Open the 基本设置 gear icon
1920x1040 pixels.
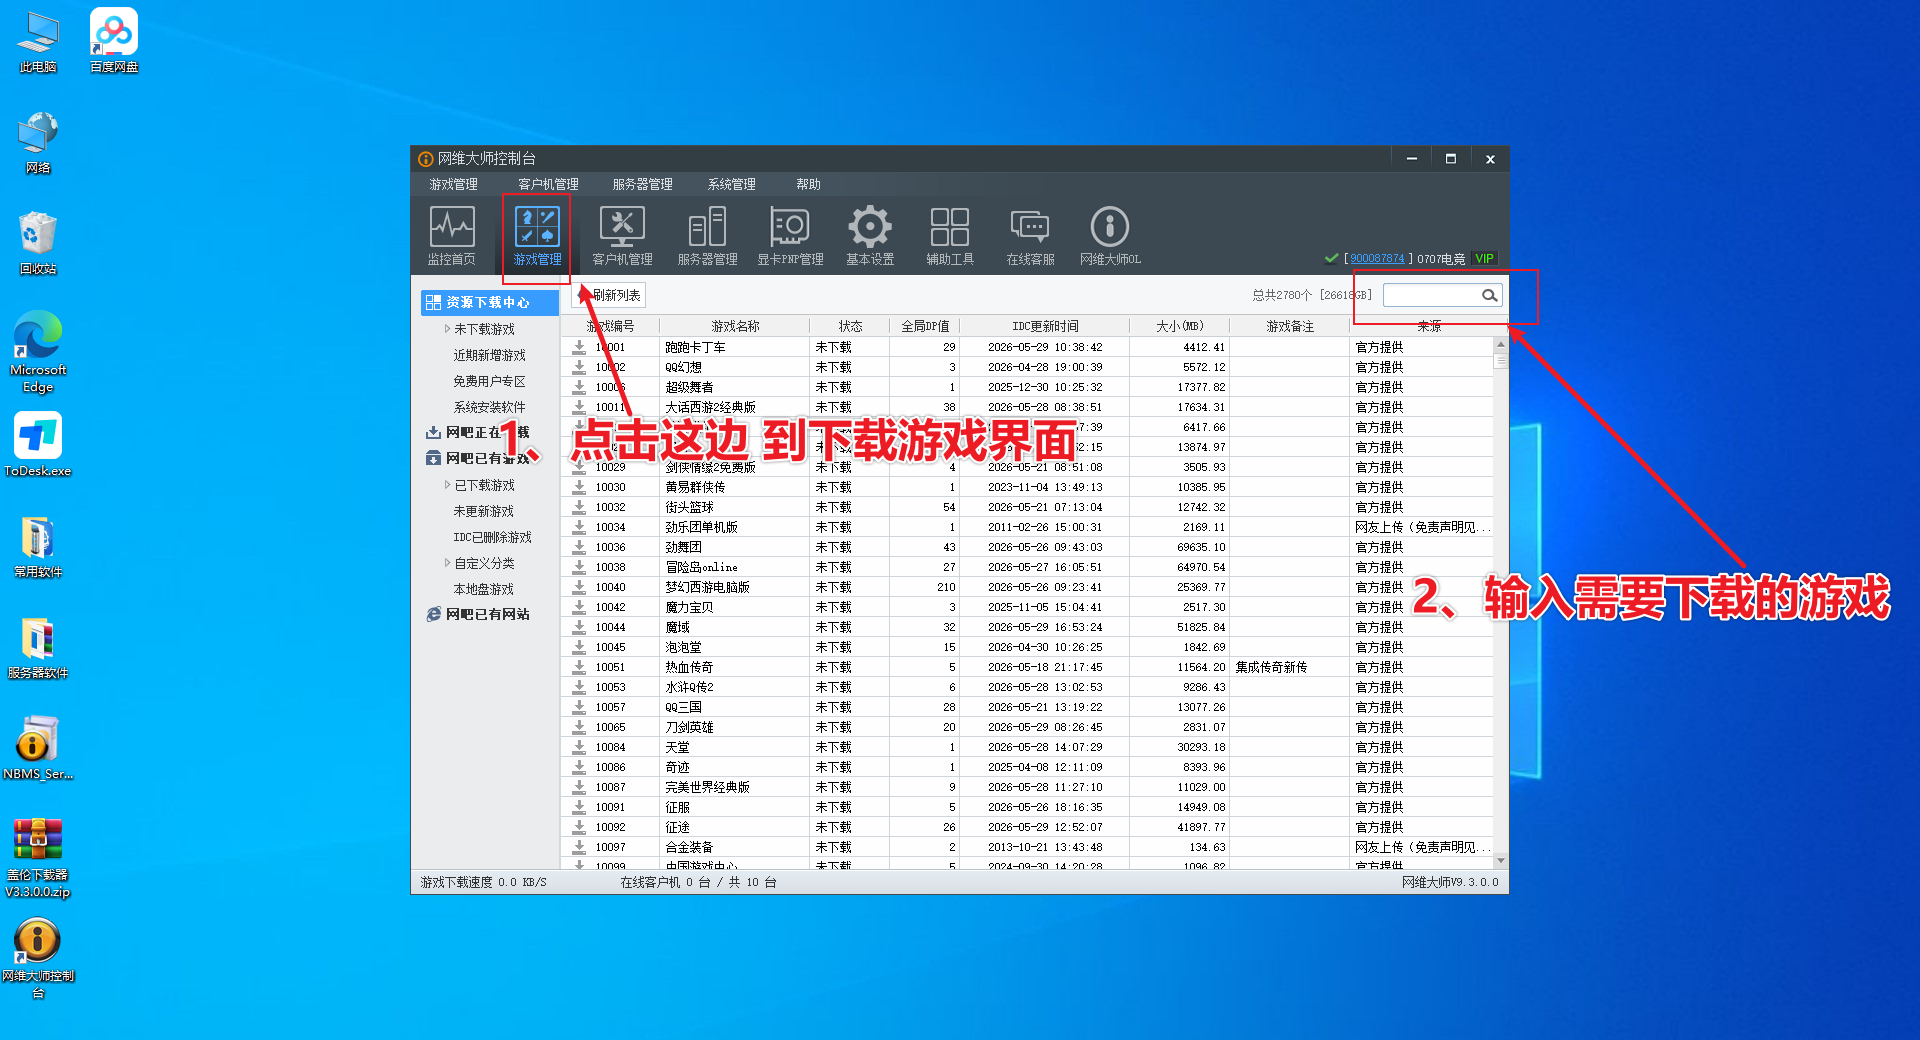tap(870, 236)
